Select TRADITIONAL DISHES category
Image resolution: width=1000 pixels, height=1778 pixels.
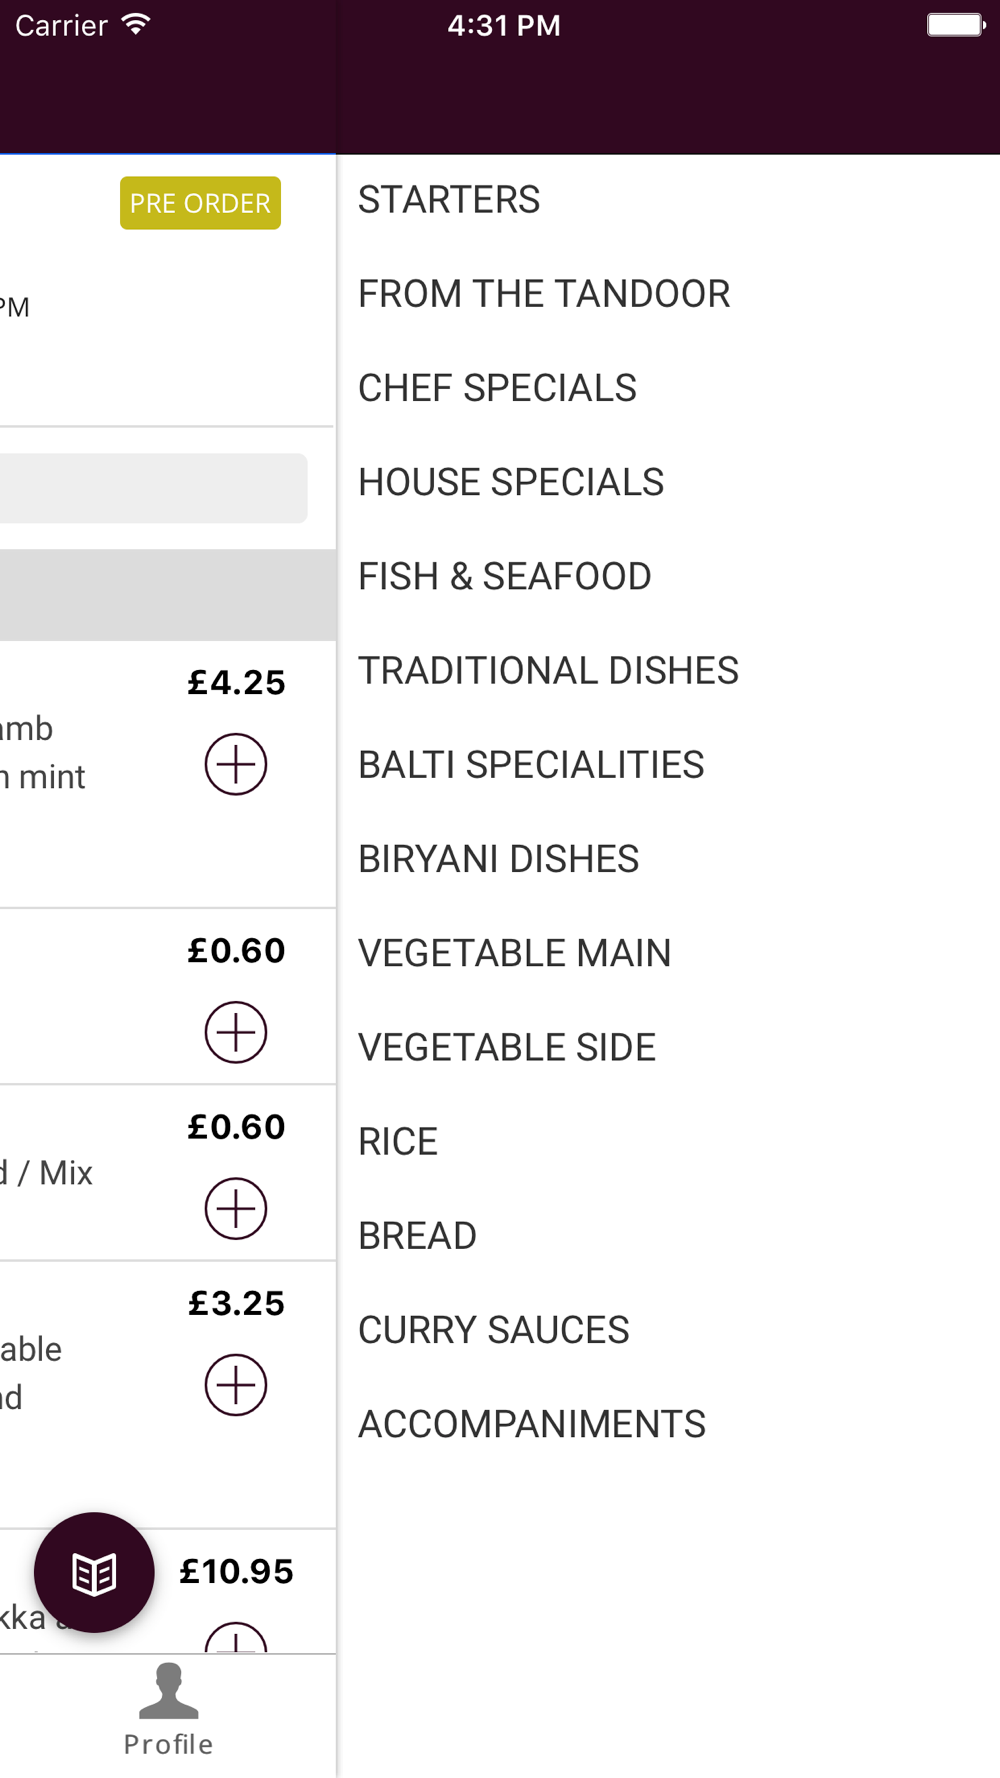pyautogui.click(x=548, y=670)
